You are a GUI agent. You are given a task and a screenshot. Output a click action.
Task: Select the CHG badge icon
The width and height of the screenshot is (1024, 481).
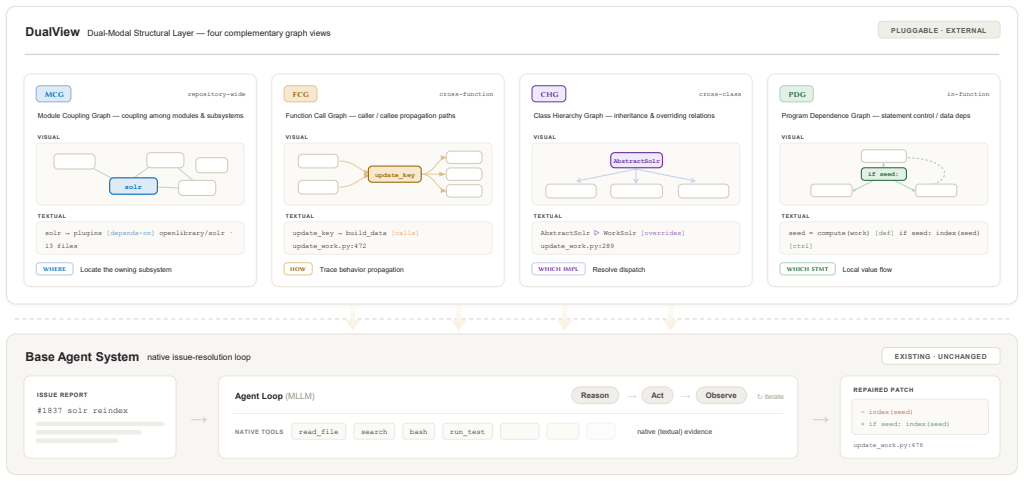pos(549,94)
